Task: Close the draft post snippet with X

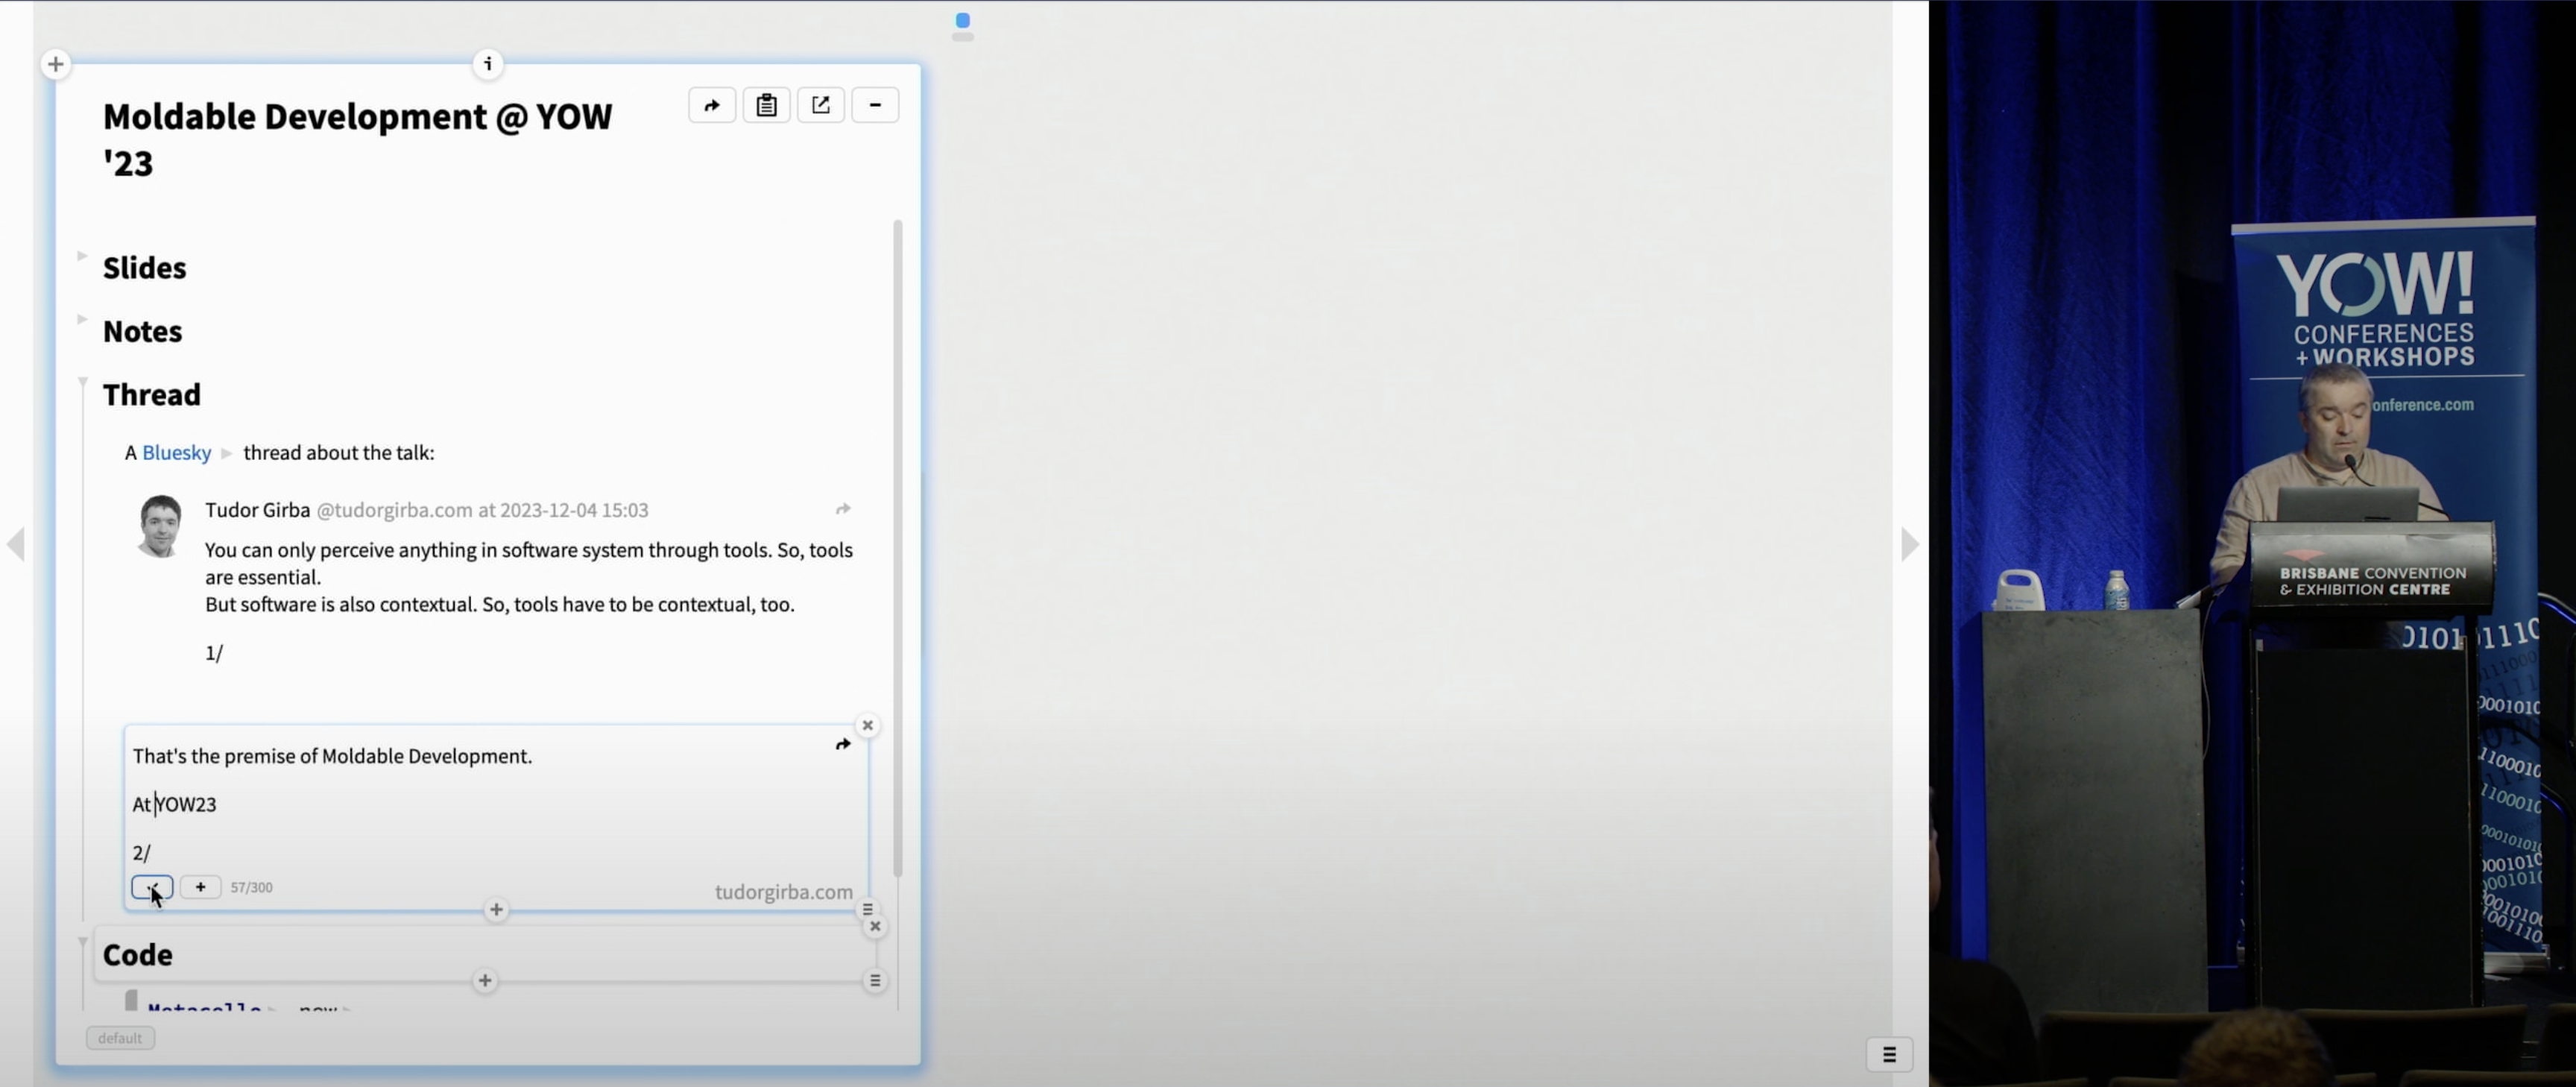Action: pyautogui.click(x=868, y=725)
